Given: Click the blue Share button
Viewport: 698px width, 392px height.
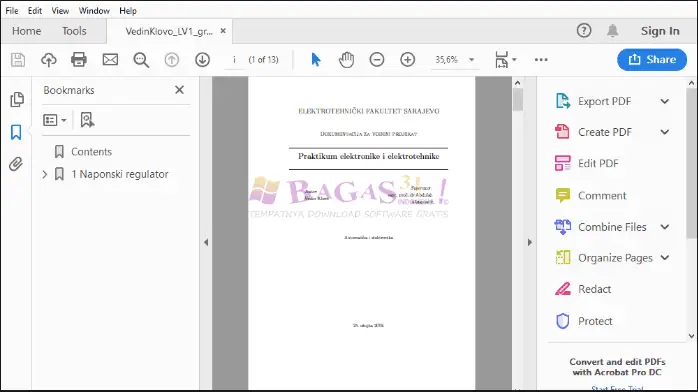Looking at the screenshot, I should pyautogui.click(x=652, y=60).
